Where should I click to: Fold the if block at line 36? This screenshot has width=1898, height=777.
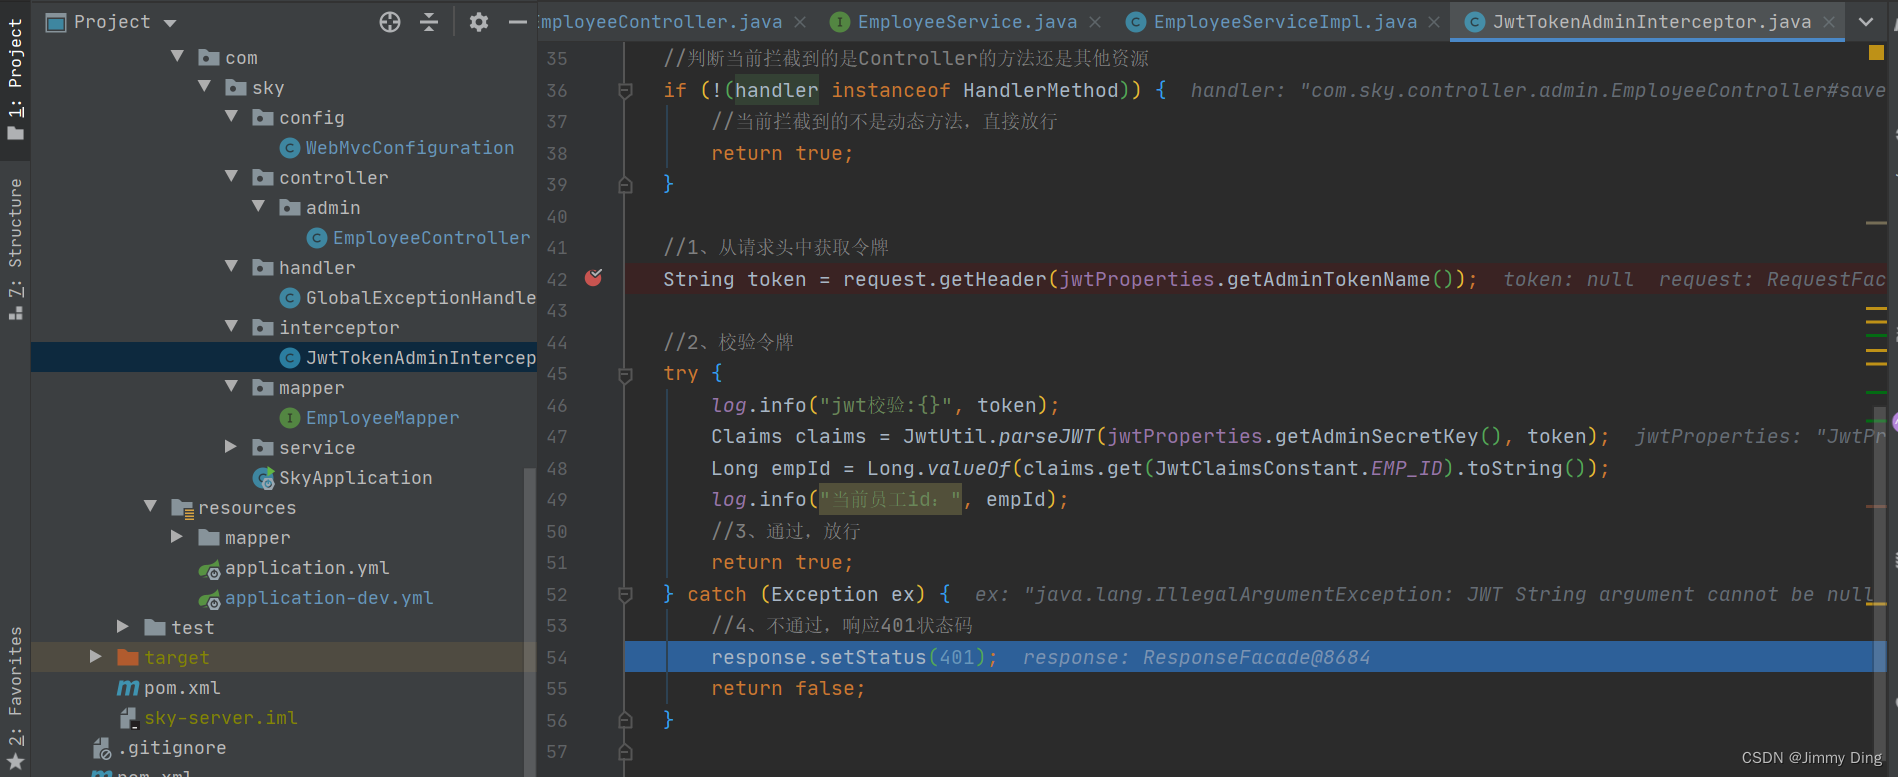pyautogui.click(x=625, y=91)
